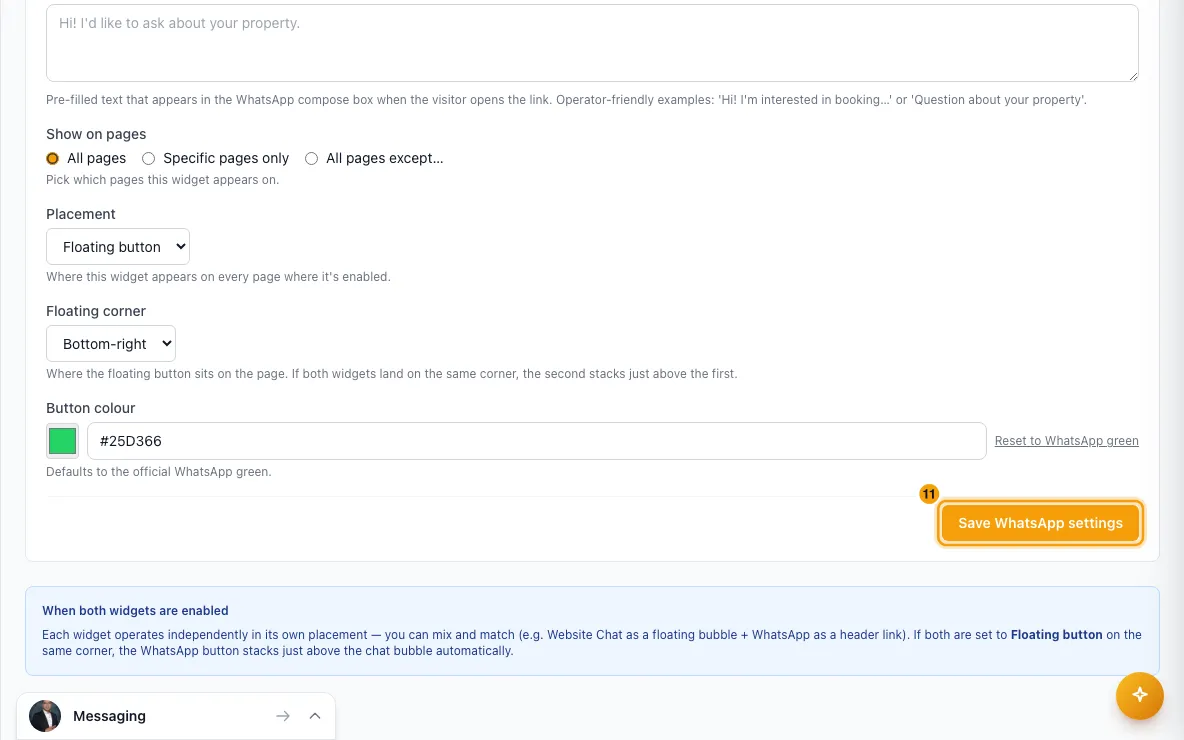This screenshot has height=740, width=1184.
Task: Click the 'Floating corner' label
Action: (96, 311)
